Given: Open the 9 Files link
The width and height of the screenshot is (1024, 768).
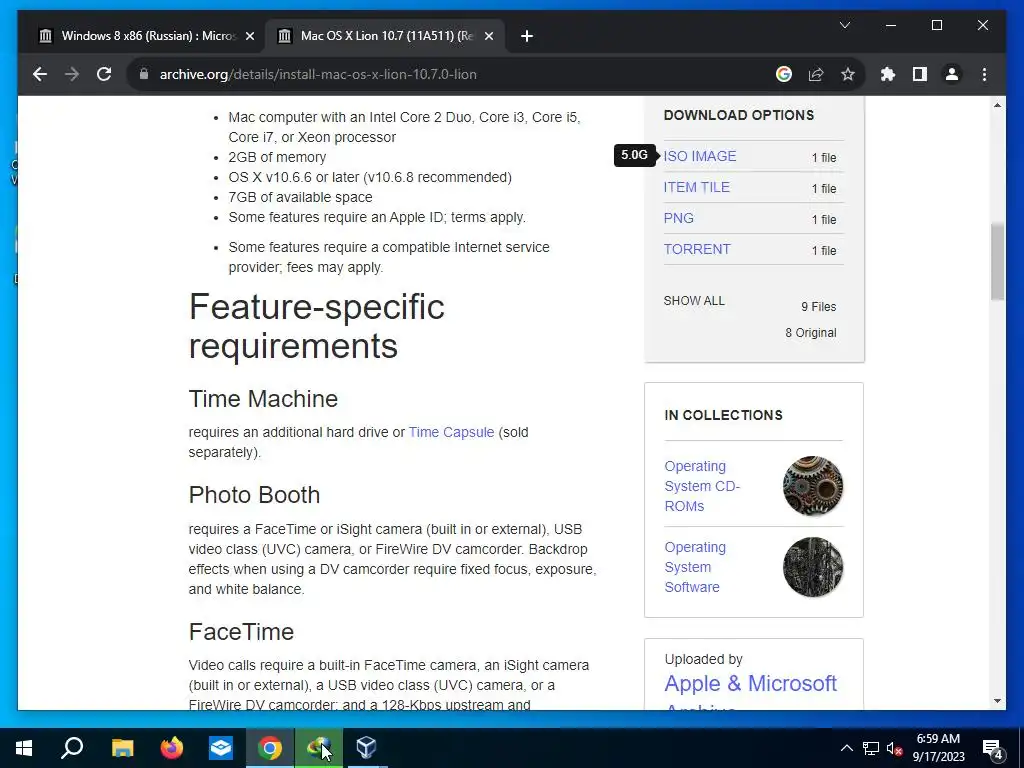Looking at the screenshot, I should click(818, 306).
